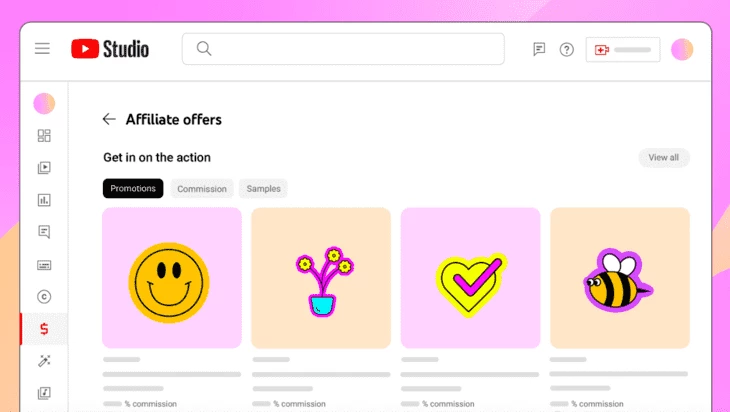This screenshot has width=730, height=412.
Task: Click % commission under heart card
Action: click(x=448, y=404)
